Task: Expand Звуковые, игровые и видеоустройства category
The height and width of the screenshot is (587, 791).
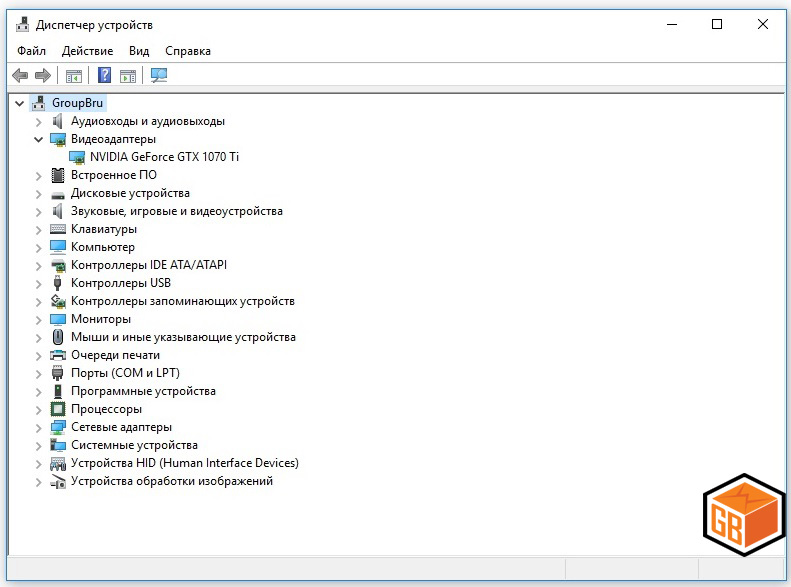Action: (x=38, y=212)
